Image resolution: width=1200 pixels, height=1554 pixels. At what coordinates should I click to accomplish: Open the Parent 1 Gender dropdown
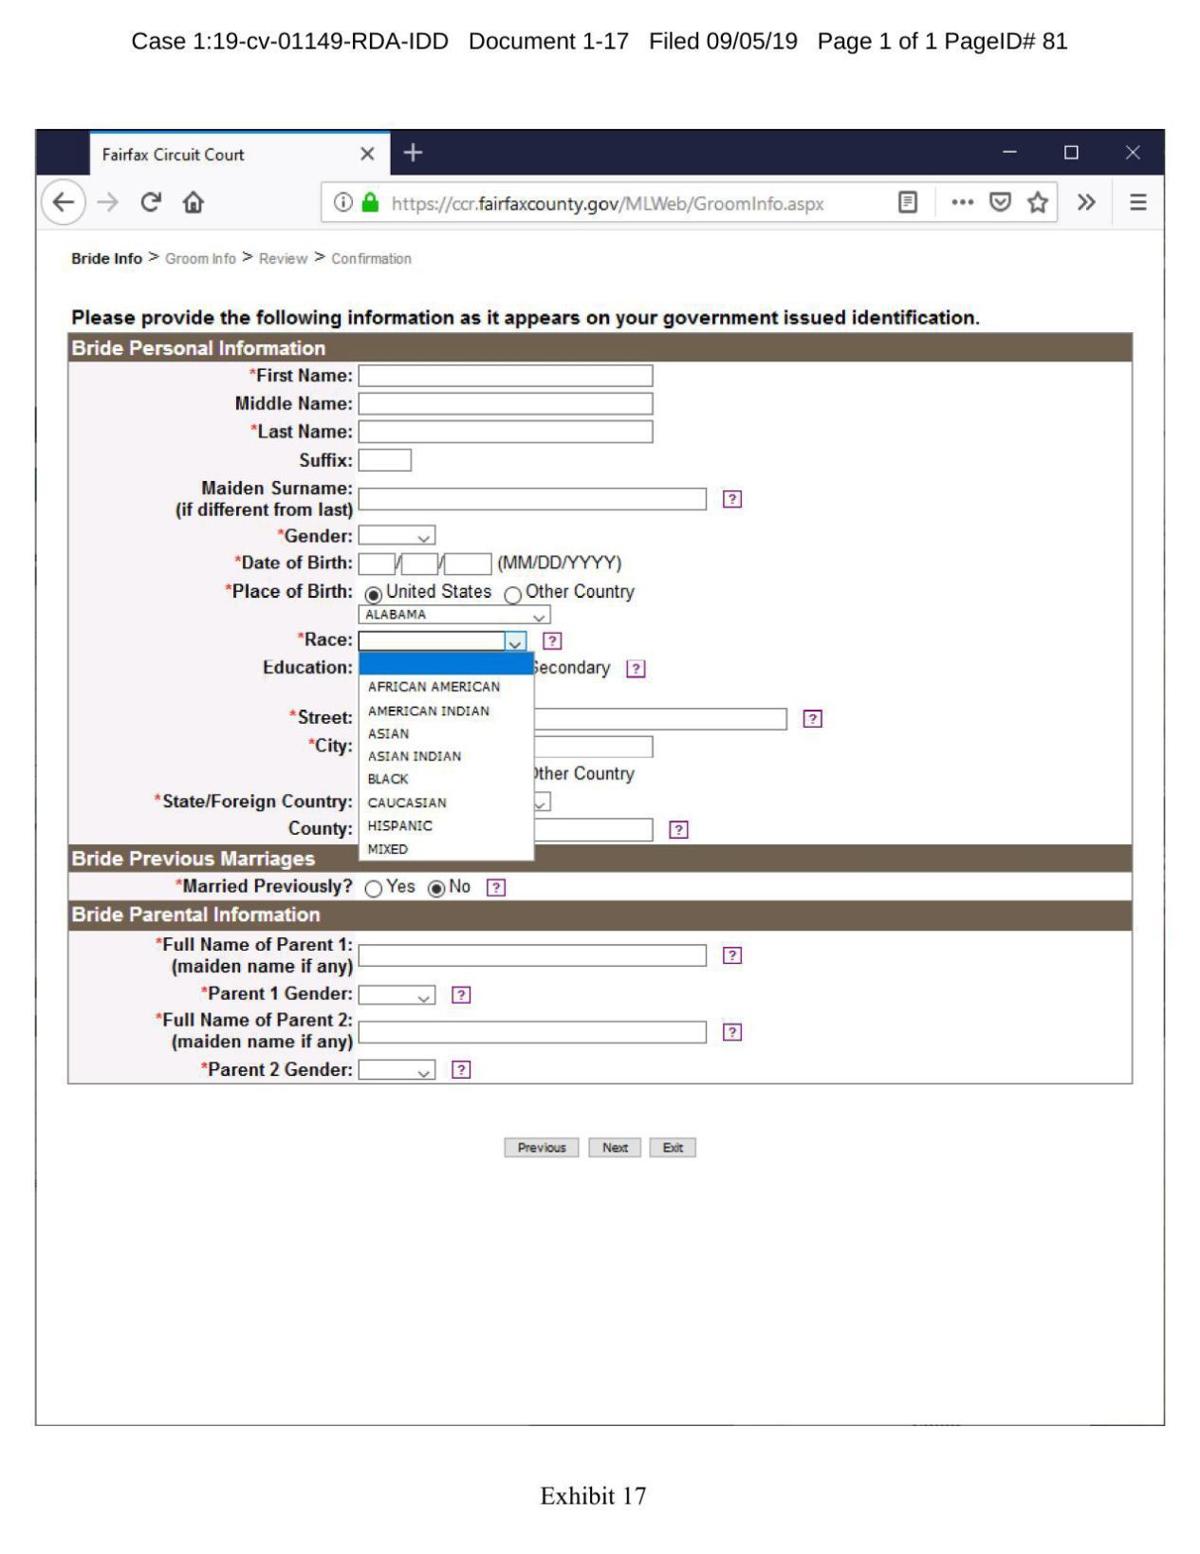[x=397, y=995]
